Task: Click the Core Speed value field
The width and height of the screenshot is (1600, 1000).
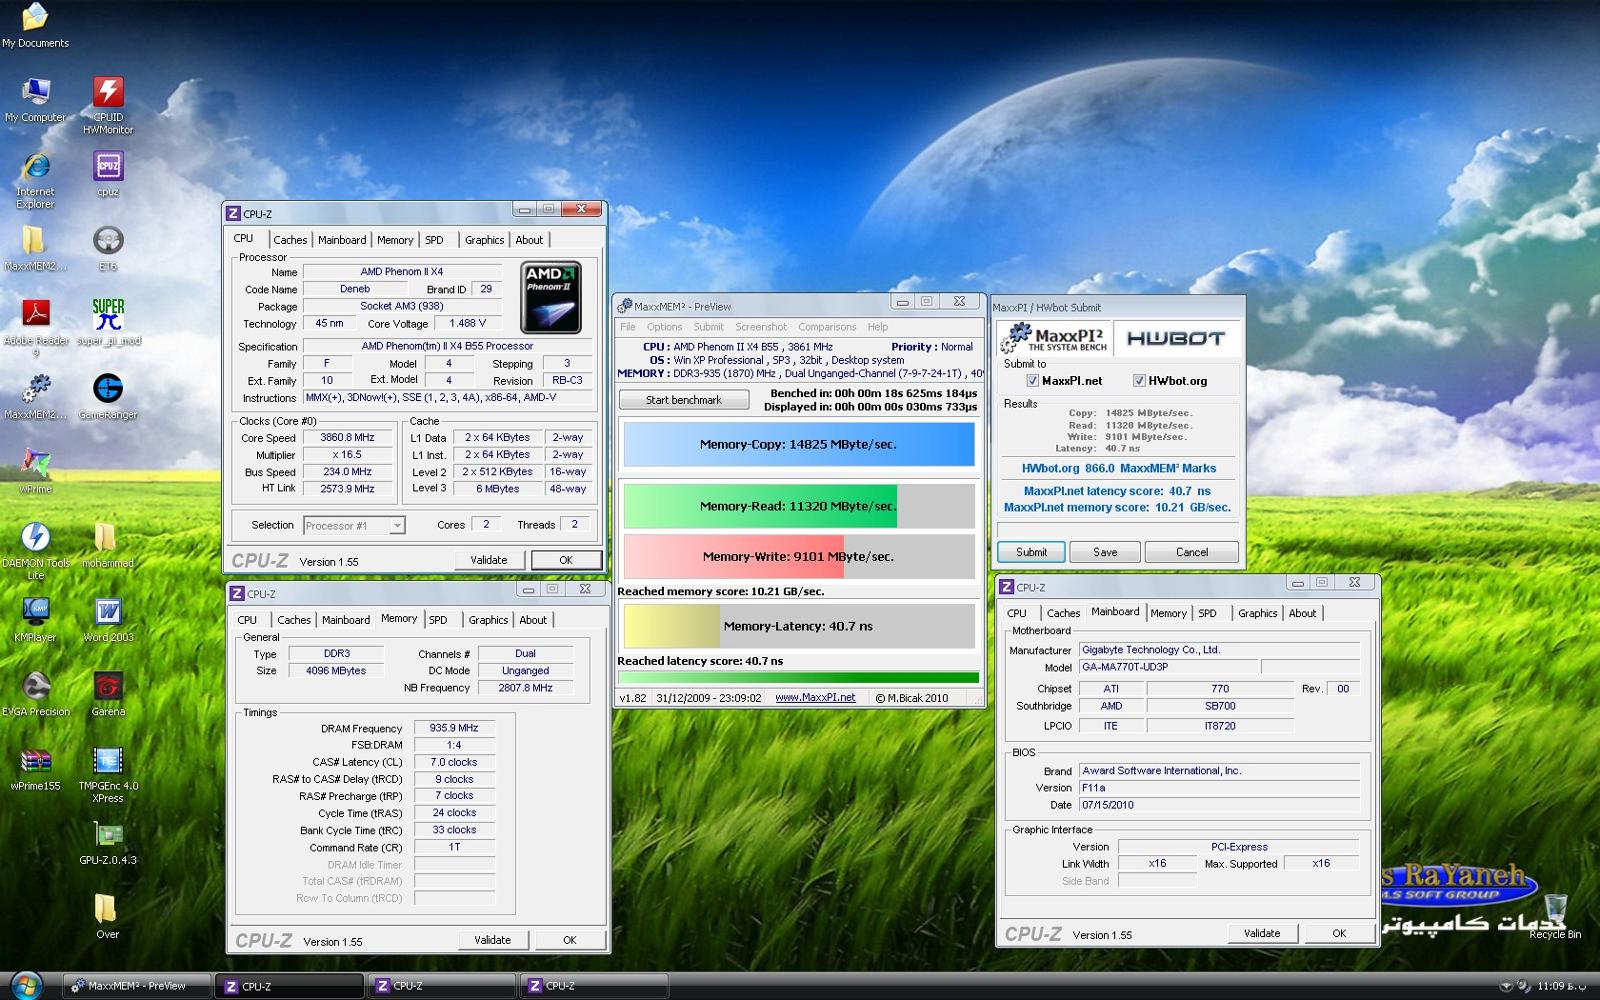Action: (x=347, y=438)
